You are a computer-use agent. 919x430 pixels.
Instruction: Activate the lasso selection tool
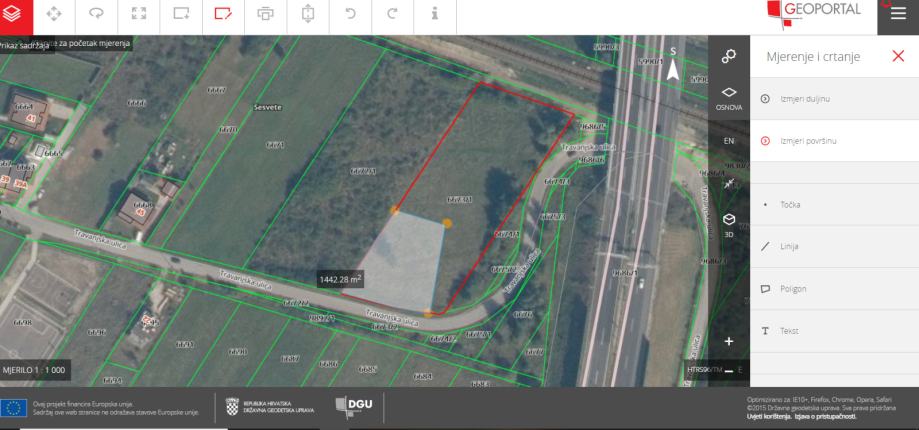(x=96, y=14)
